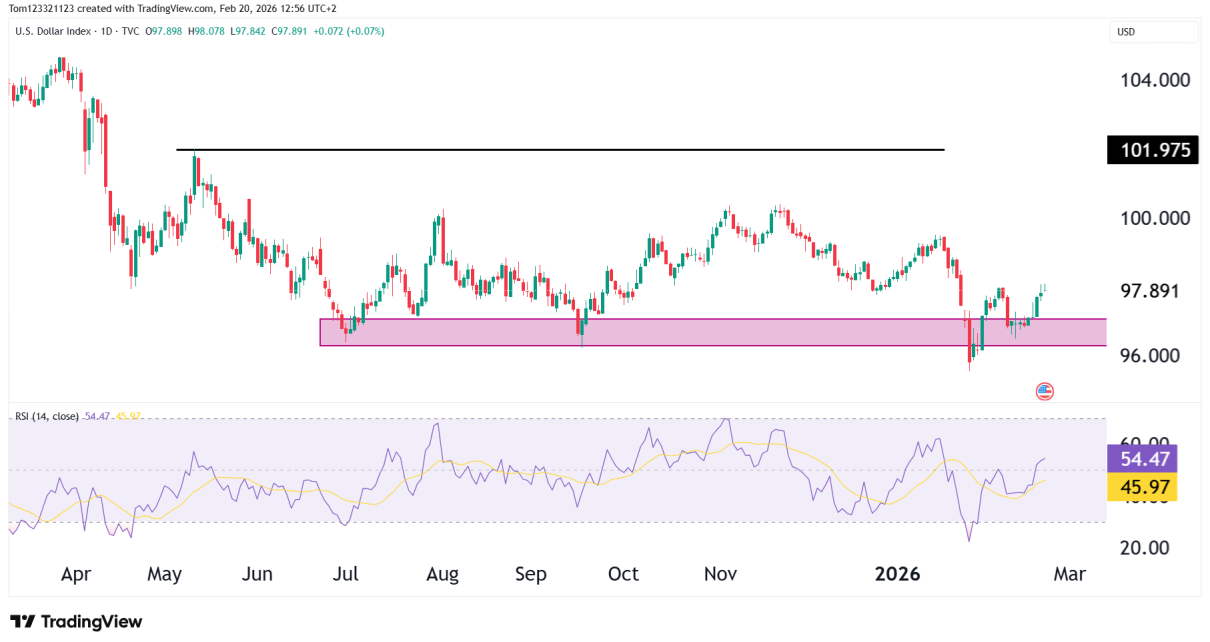This screenshot has height=642, width=1210.
Task: Click the Mar label on the time axis
Action: point(1069,574)
